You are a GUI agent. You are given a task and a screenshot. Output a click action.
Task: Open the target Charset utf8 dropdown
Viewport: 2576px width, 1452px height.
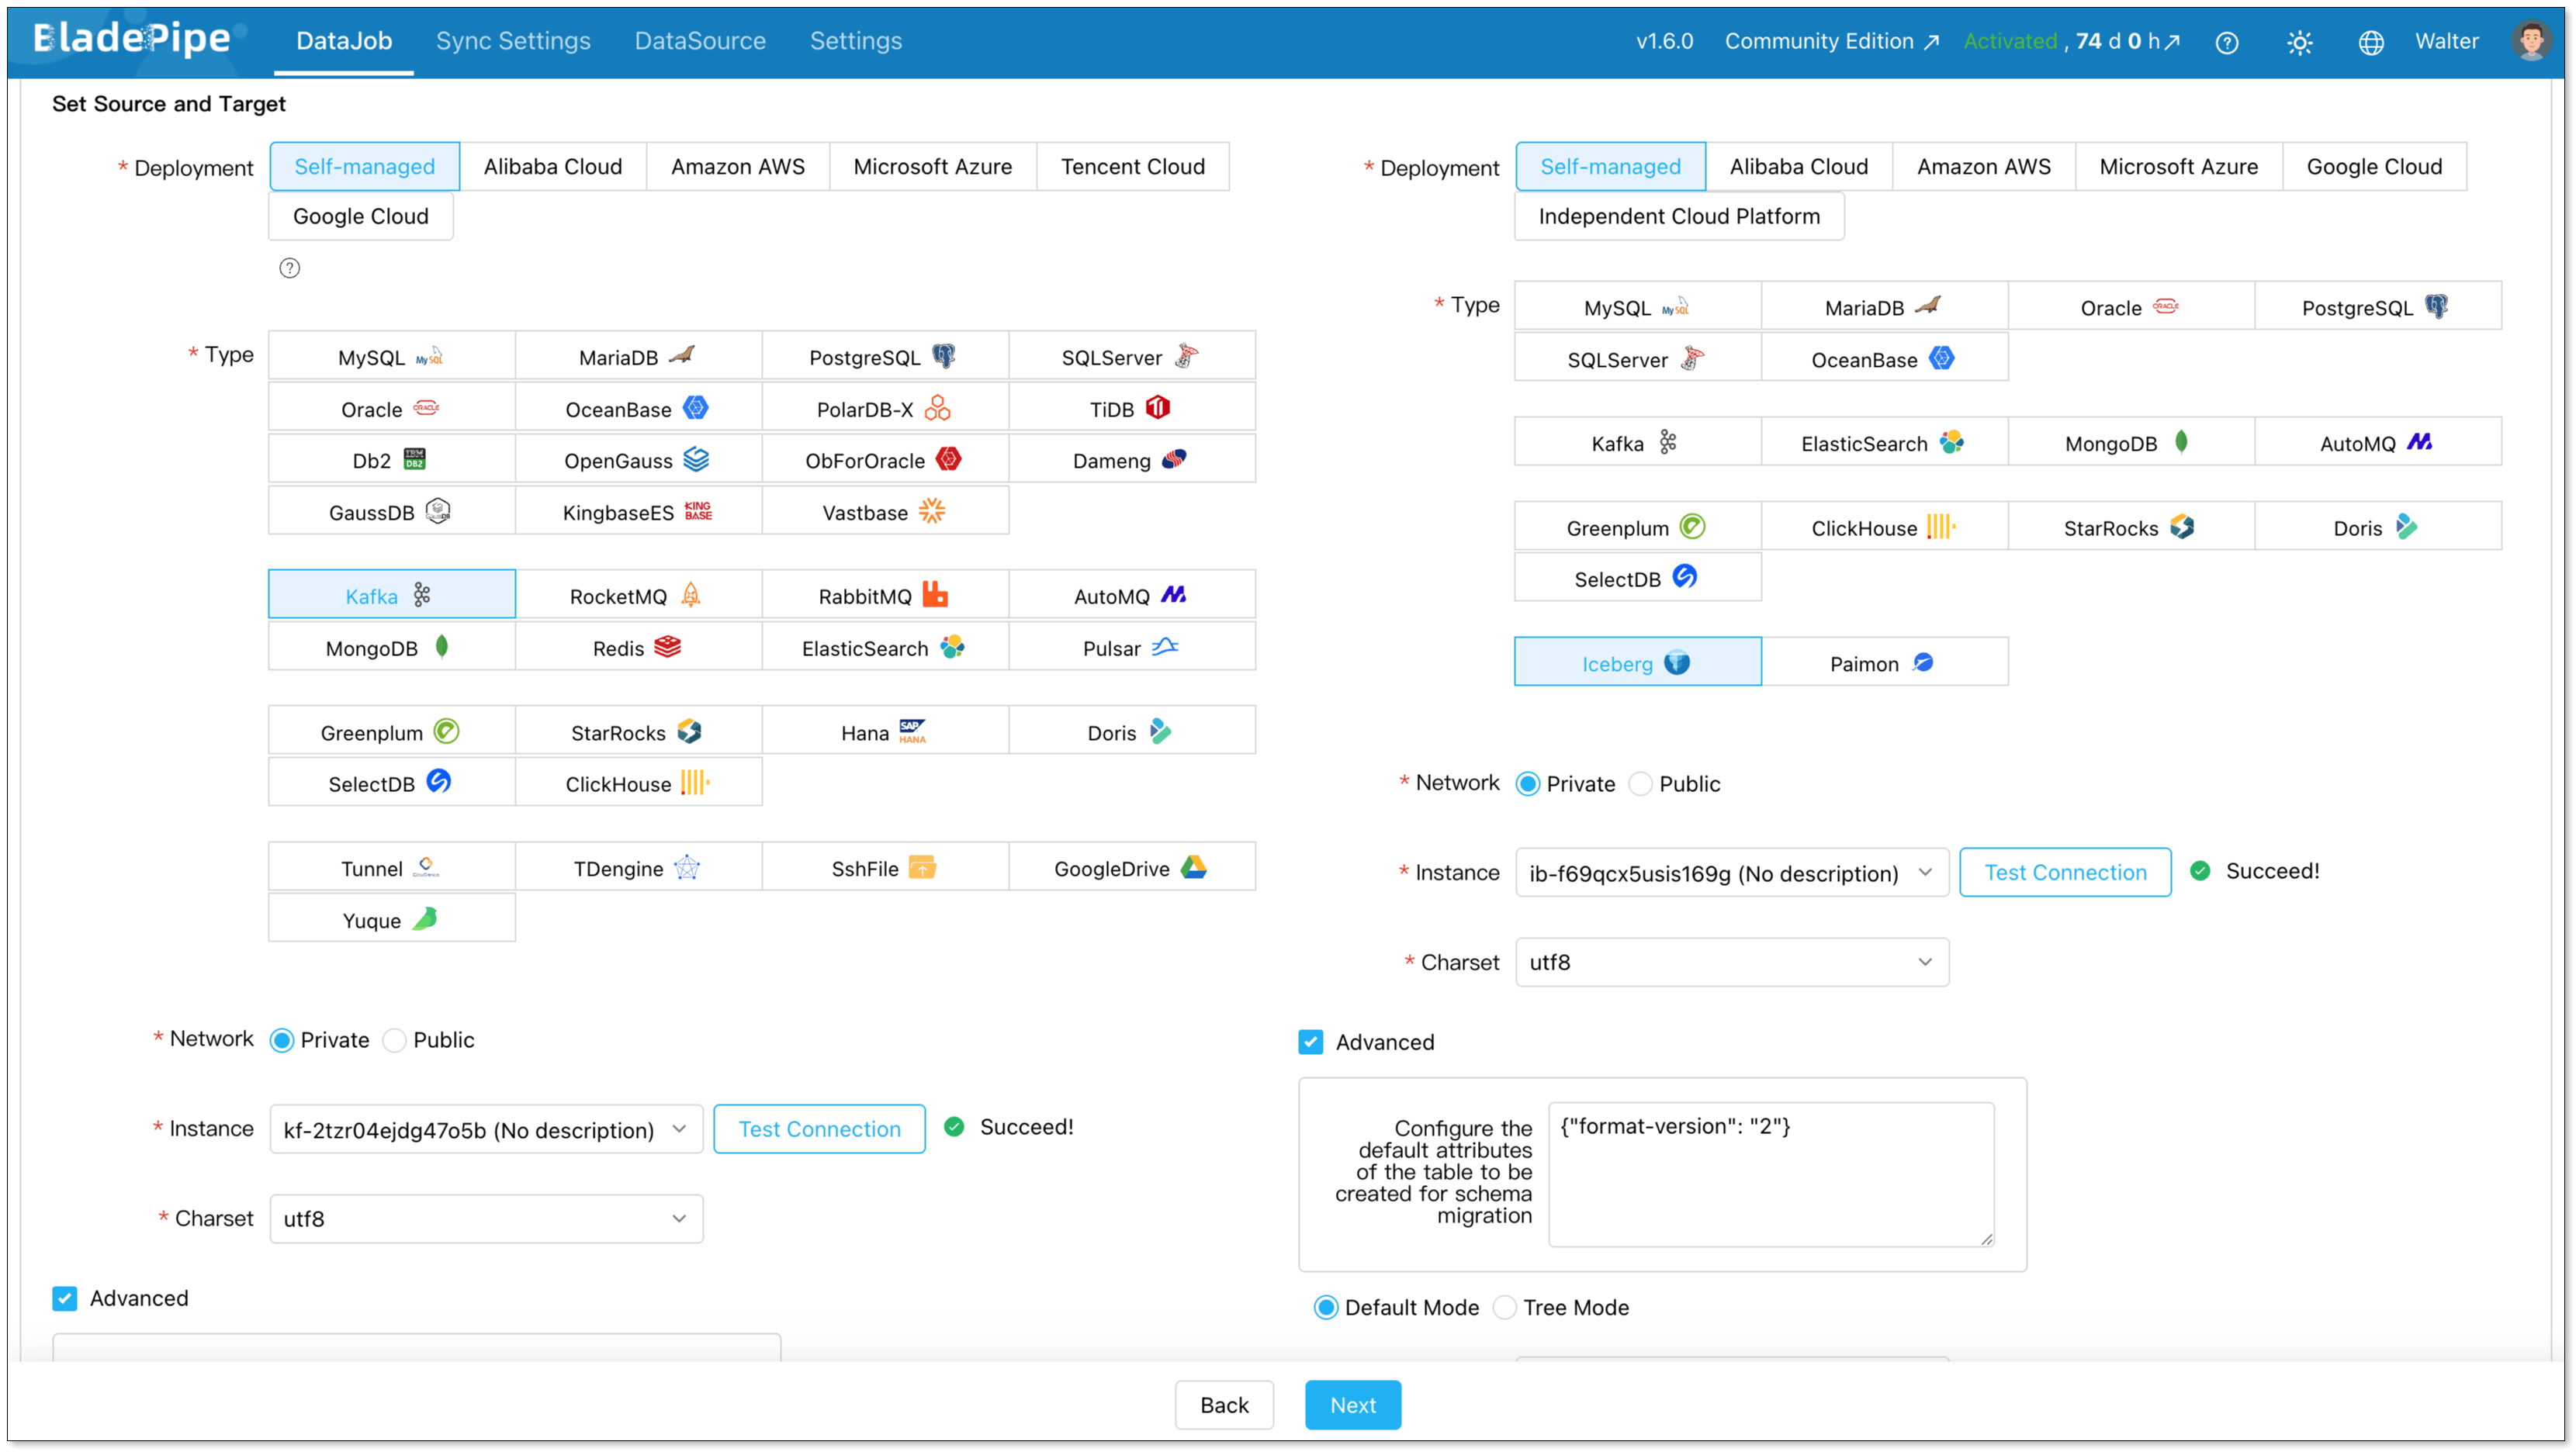pyautogui.click(x=1732, y=962)
